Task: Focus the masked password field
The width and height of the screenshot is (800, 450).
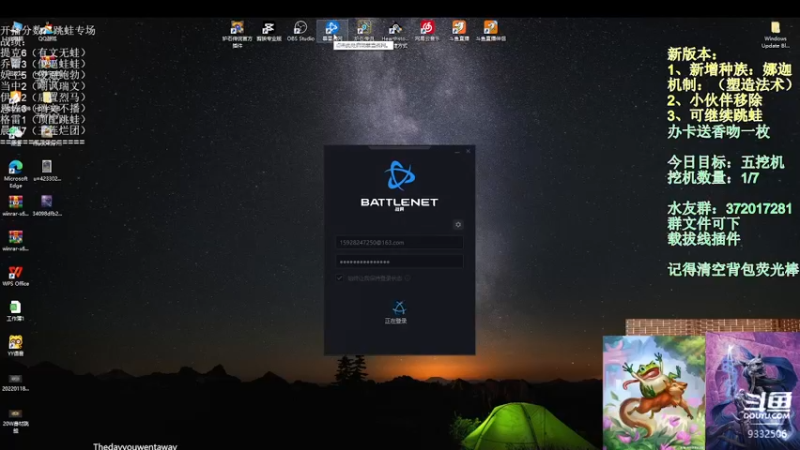Action: (399, 262)
